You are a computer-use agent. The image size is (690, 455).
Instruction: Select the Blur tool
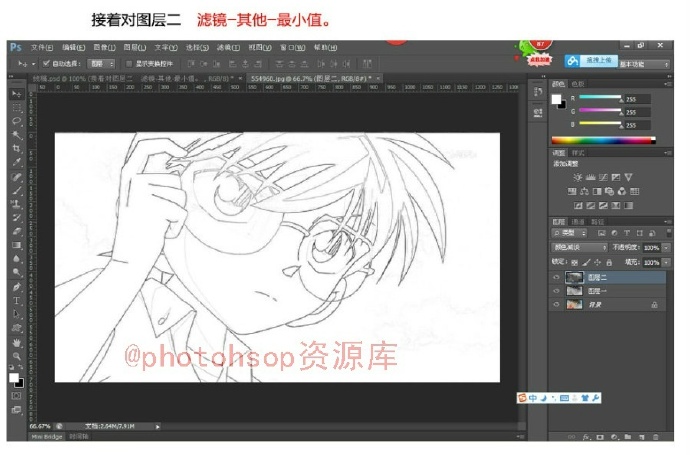click(17, 259)
